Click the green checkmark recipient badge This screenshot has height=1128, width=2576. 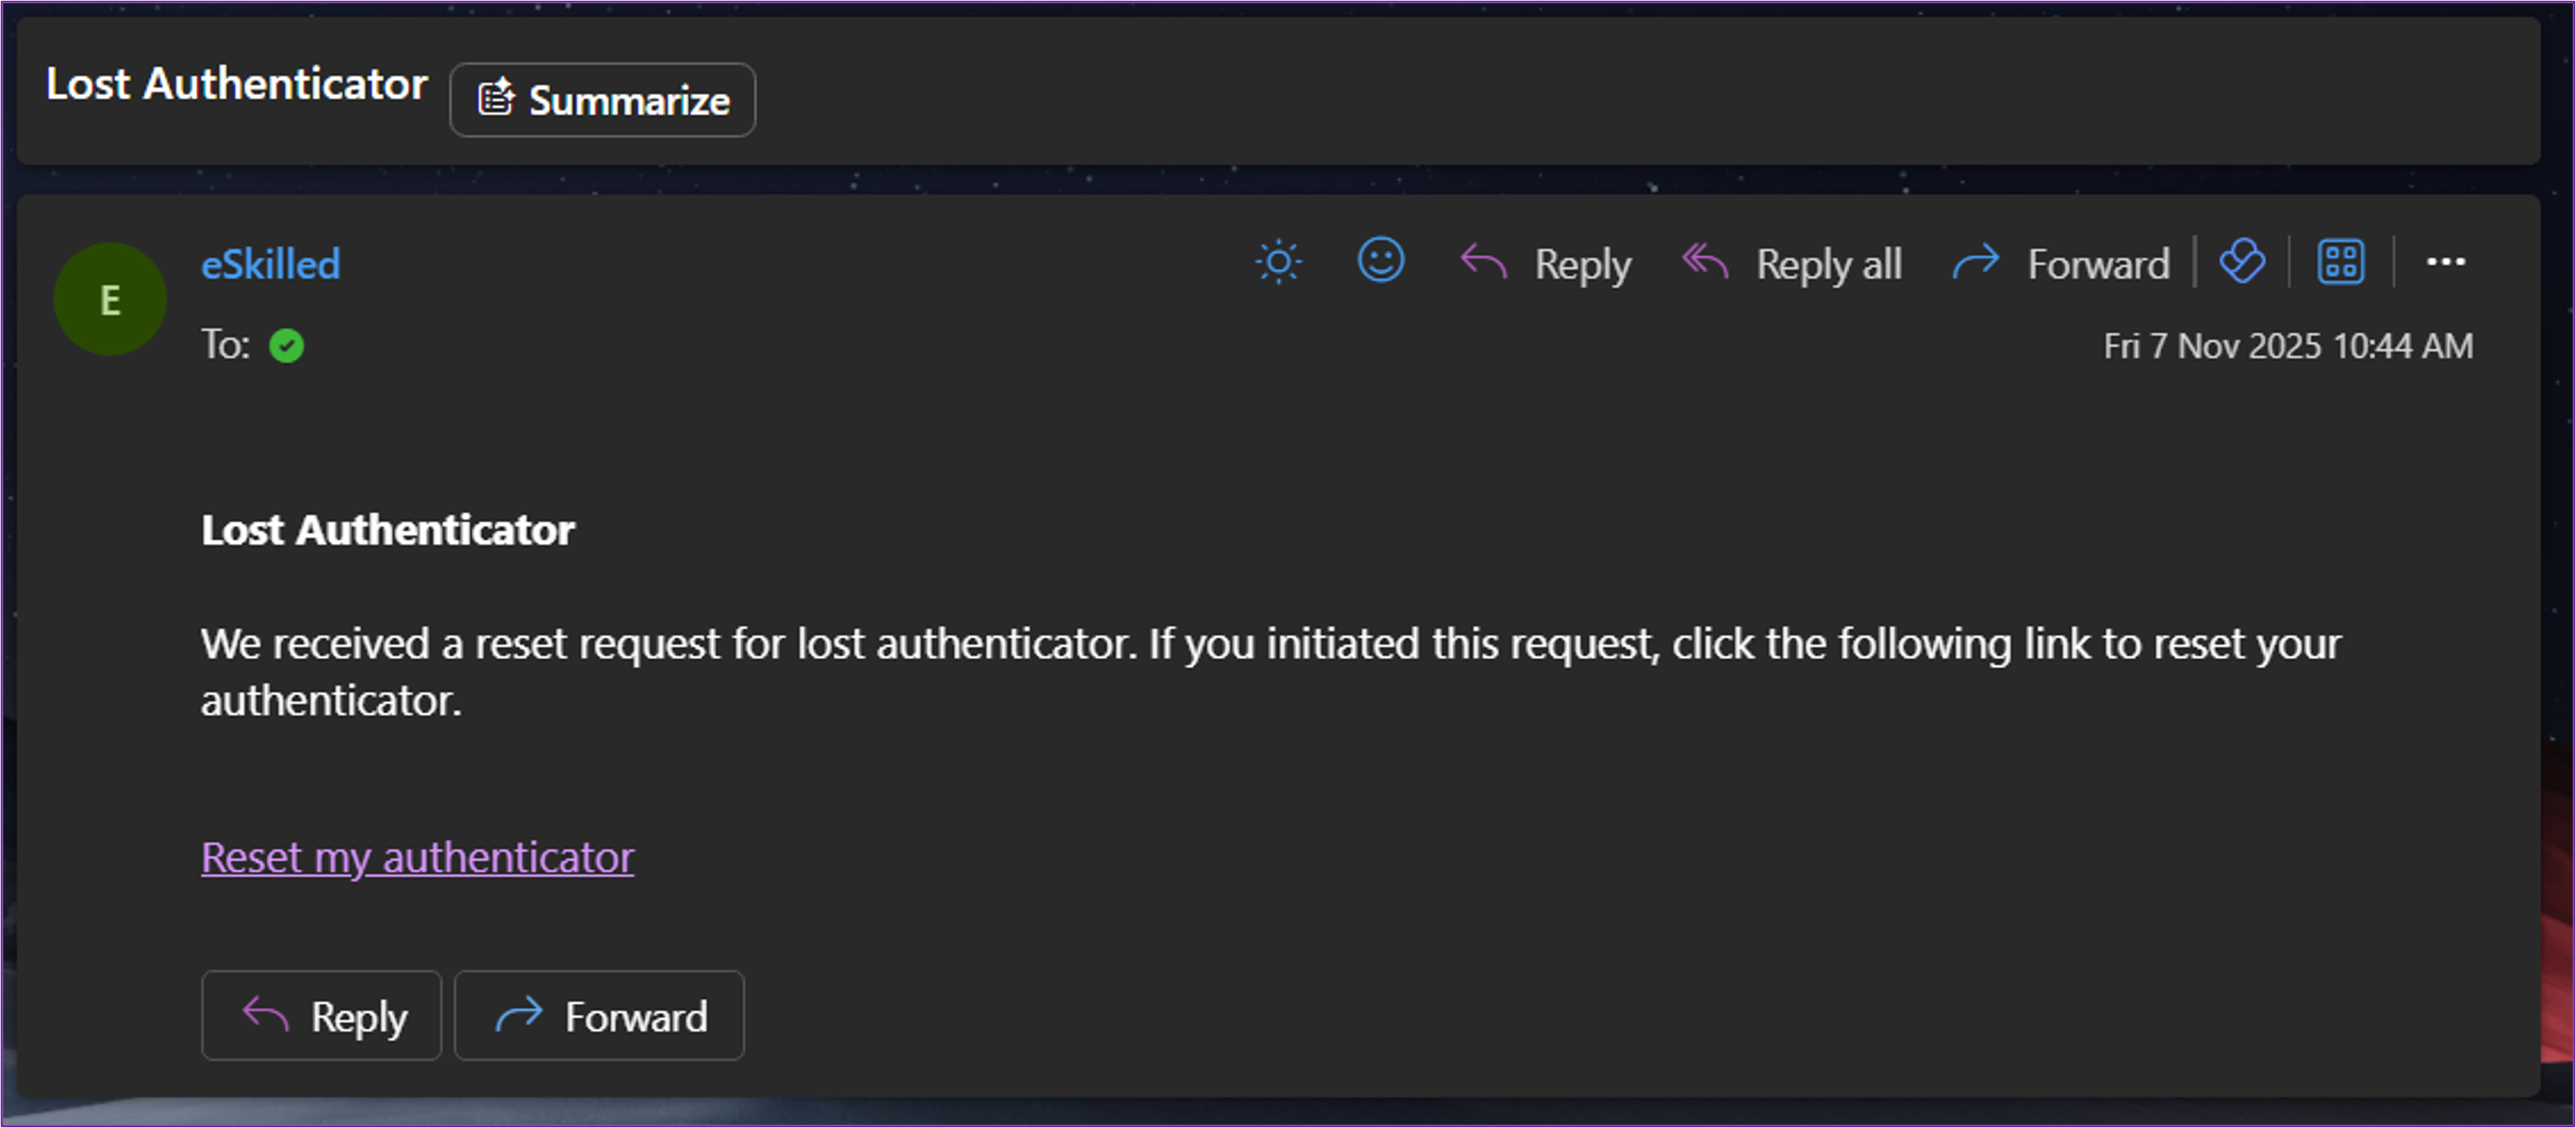point(286,346)
